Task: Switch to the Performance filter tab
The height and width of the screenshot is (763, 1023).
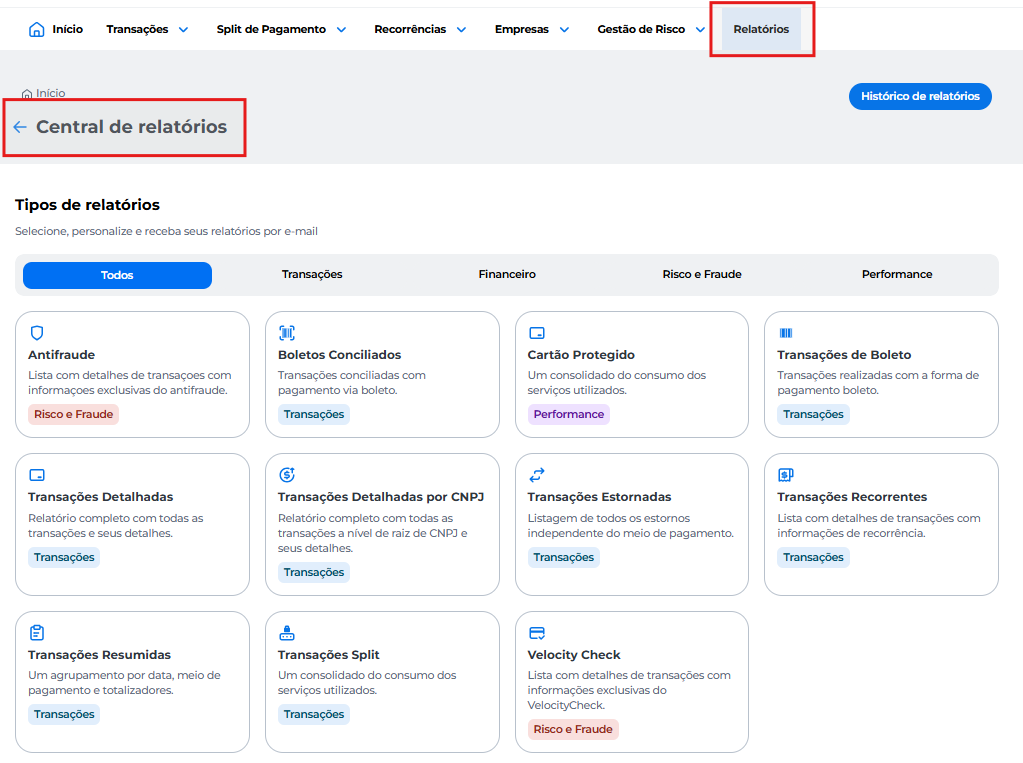Action: click(x=896, y=275)
